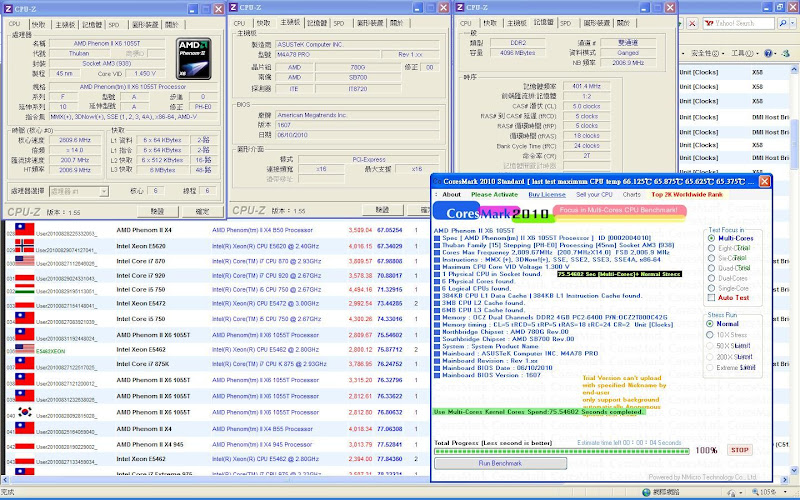Image resolution: width=800 pixels, height=500 pixels.
Task: Select the Quad-Cores test focus option
Action: tap(711, 268)
